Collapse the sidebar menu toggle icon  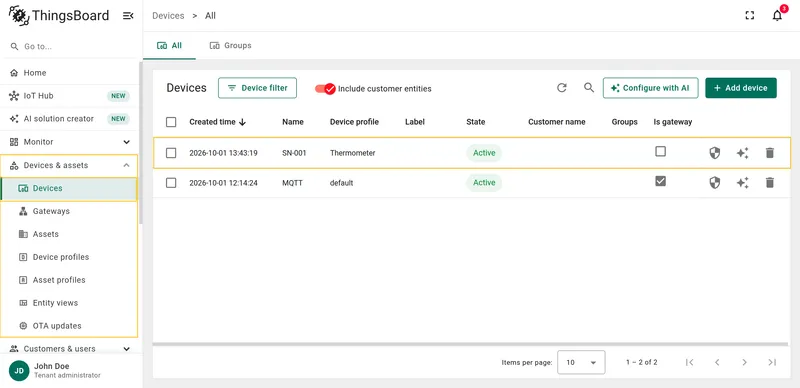[x=128, y=16]
